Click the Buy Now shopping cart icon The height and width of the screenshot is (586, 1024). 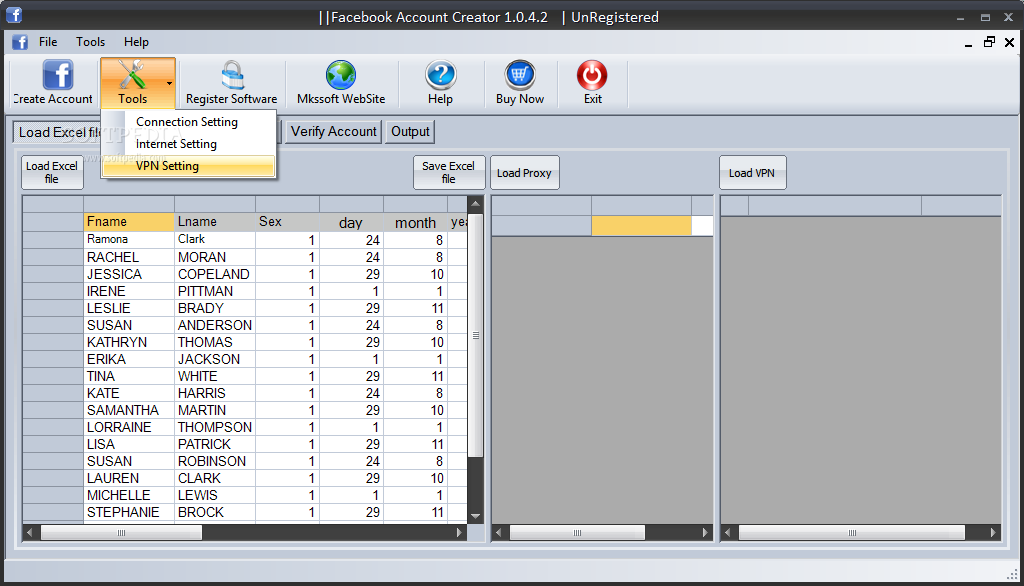(520, 75)
